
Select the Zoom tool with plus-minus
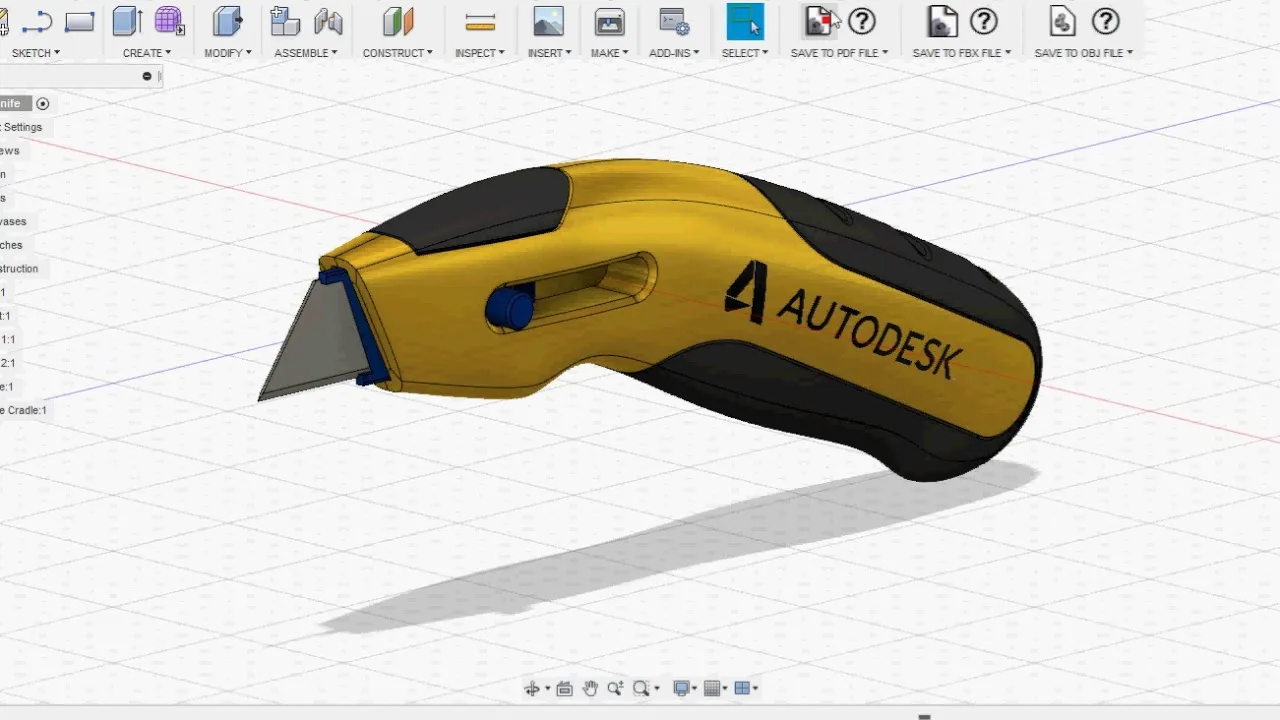pyautogui.click(x=615, y=688)
